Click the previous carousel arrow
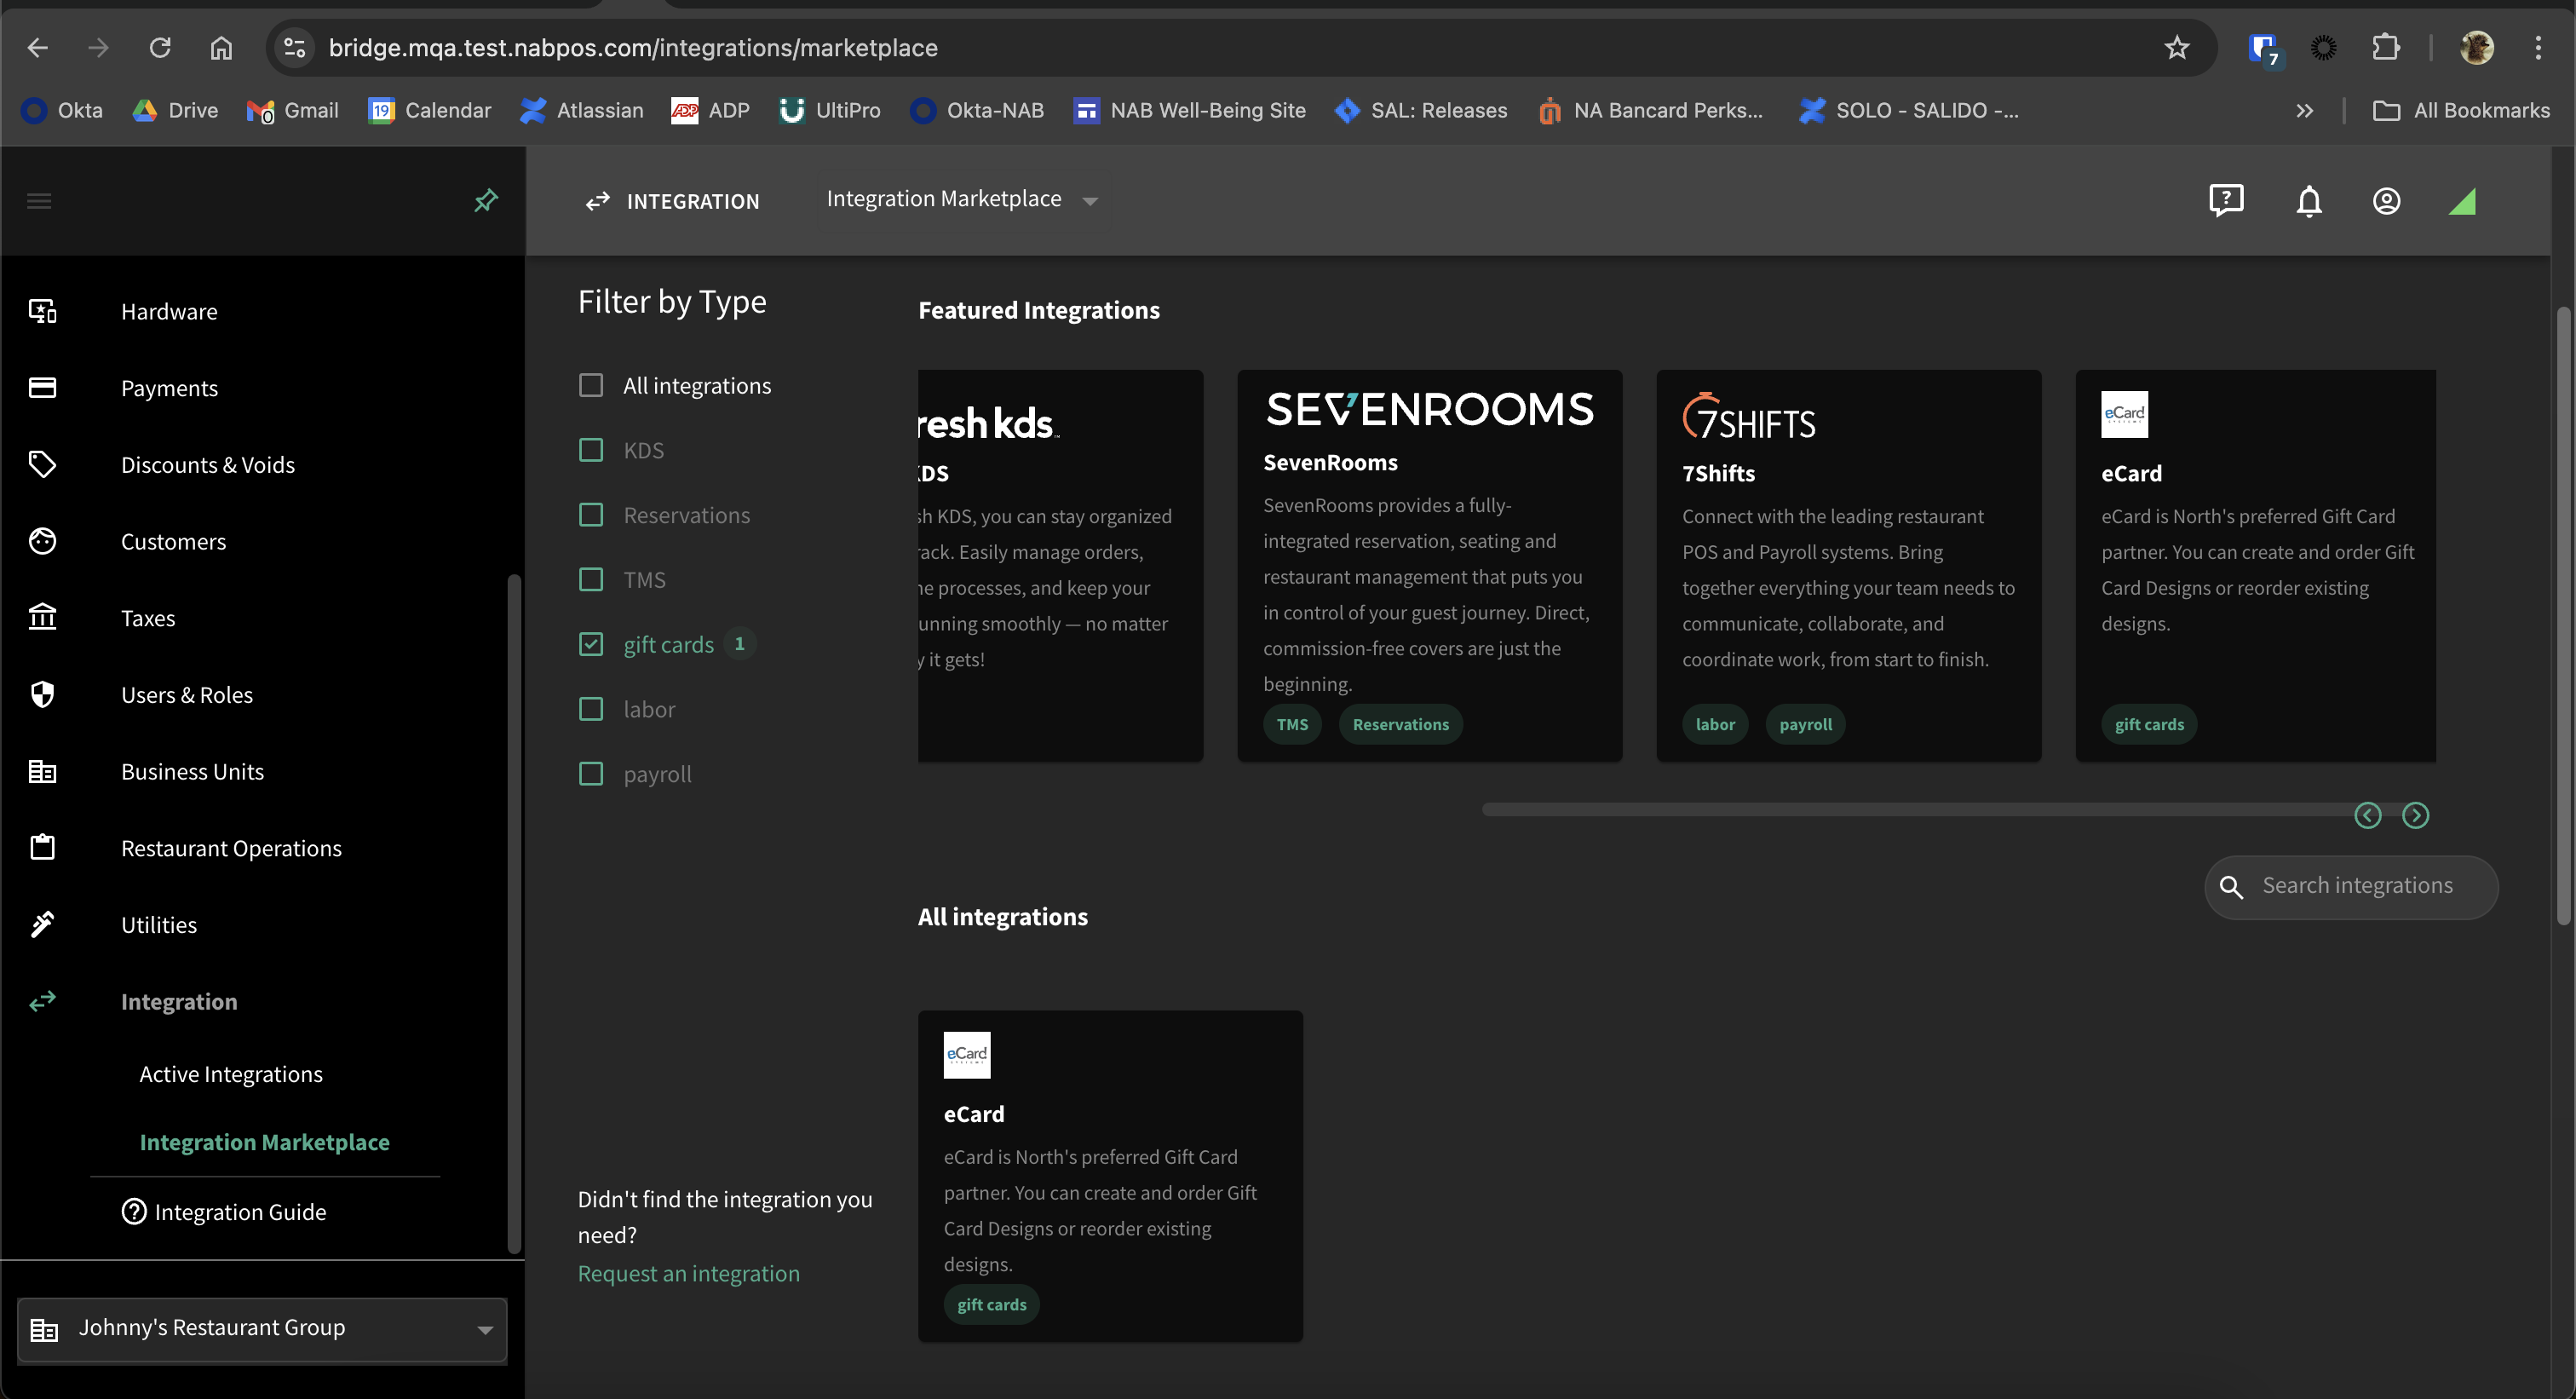The height and width of the screenshot is (1399, 2576). tap(2367, 816)
